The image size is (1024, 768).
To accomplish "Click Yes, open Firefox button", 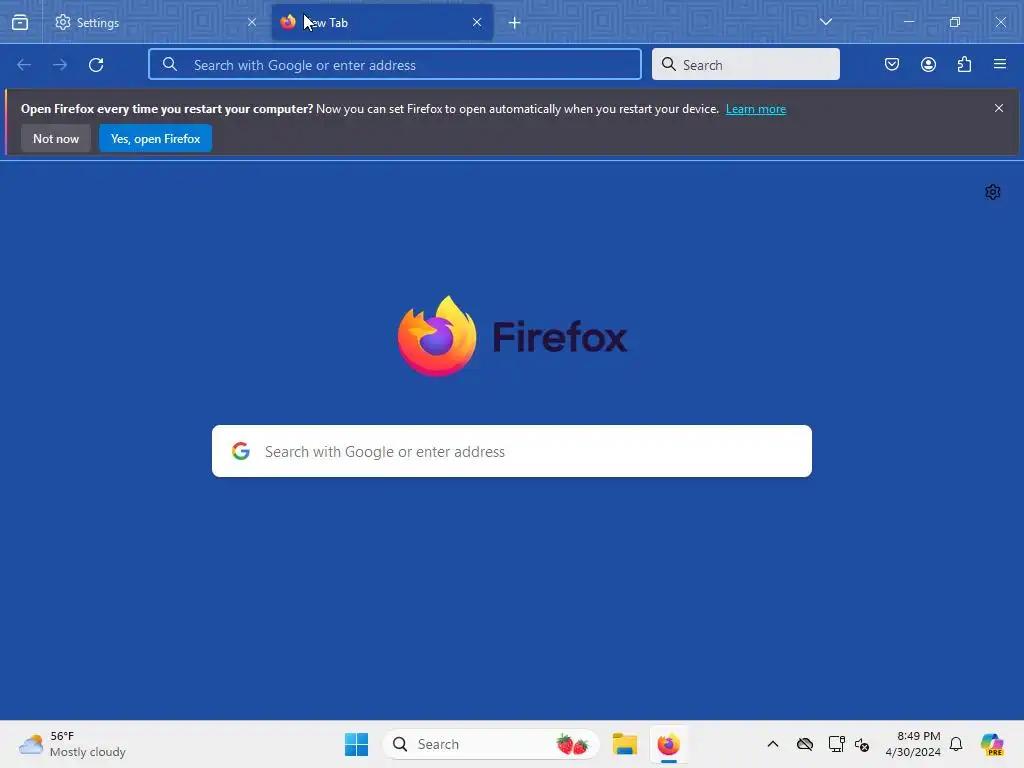I will coord(155,138).
